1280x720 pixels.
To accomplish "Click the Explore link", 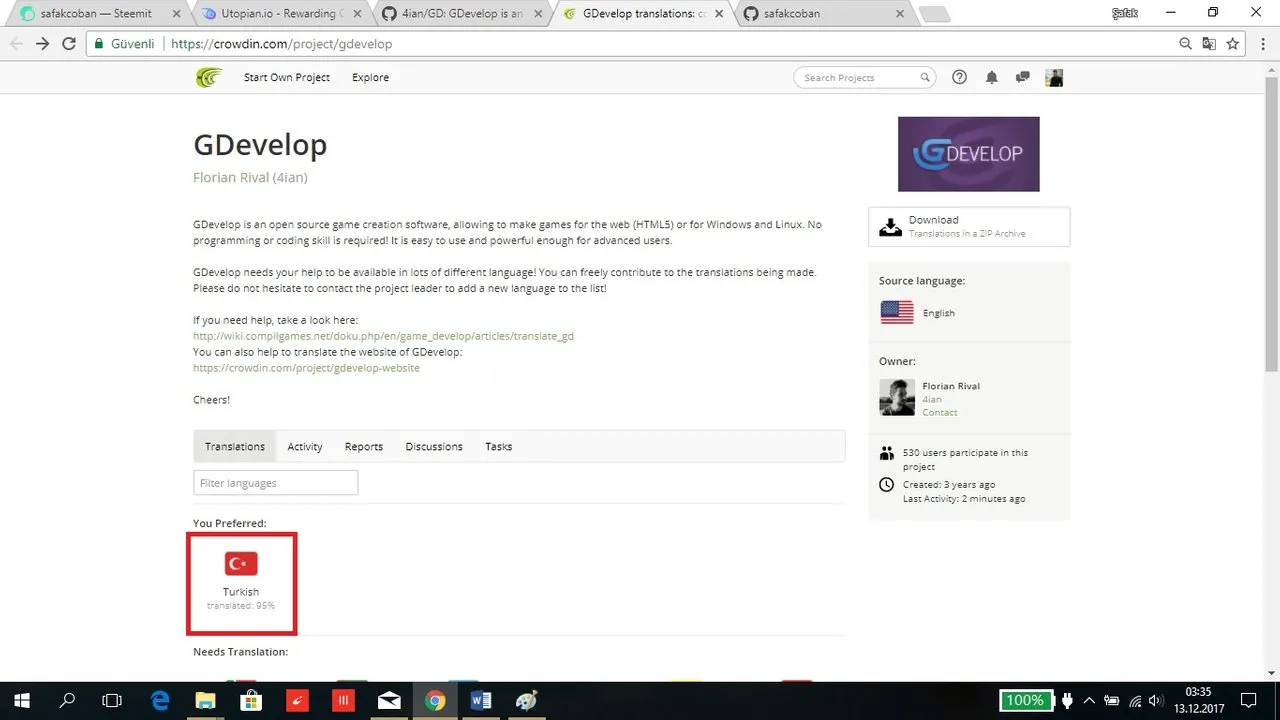I will coord(370,77).
